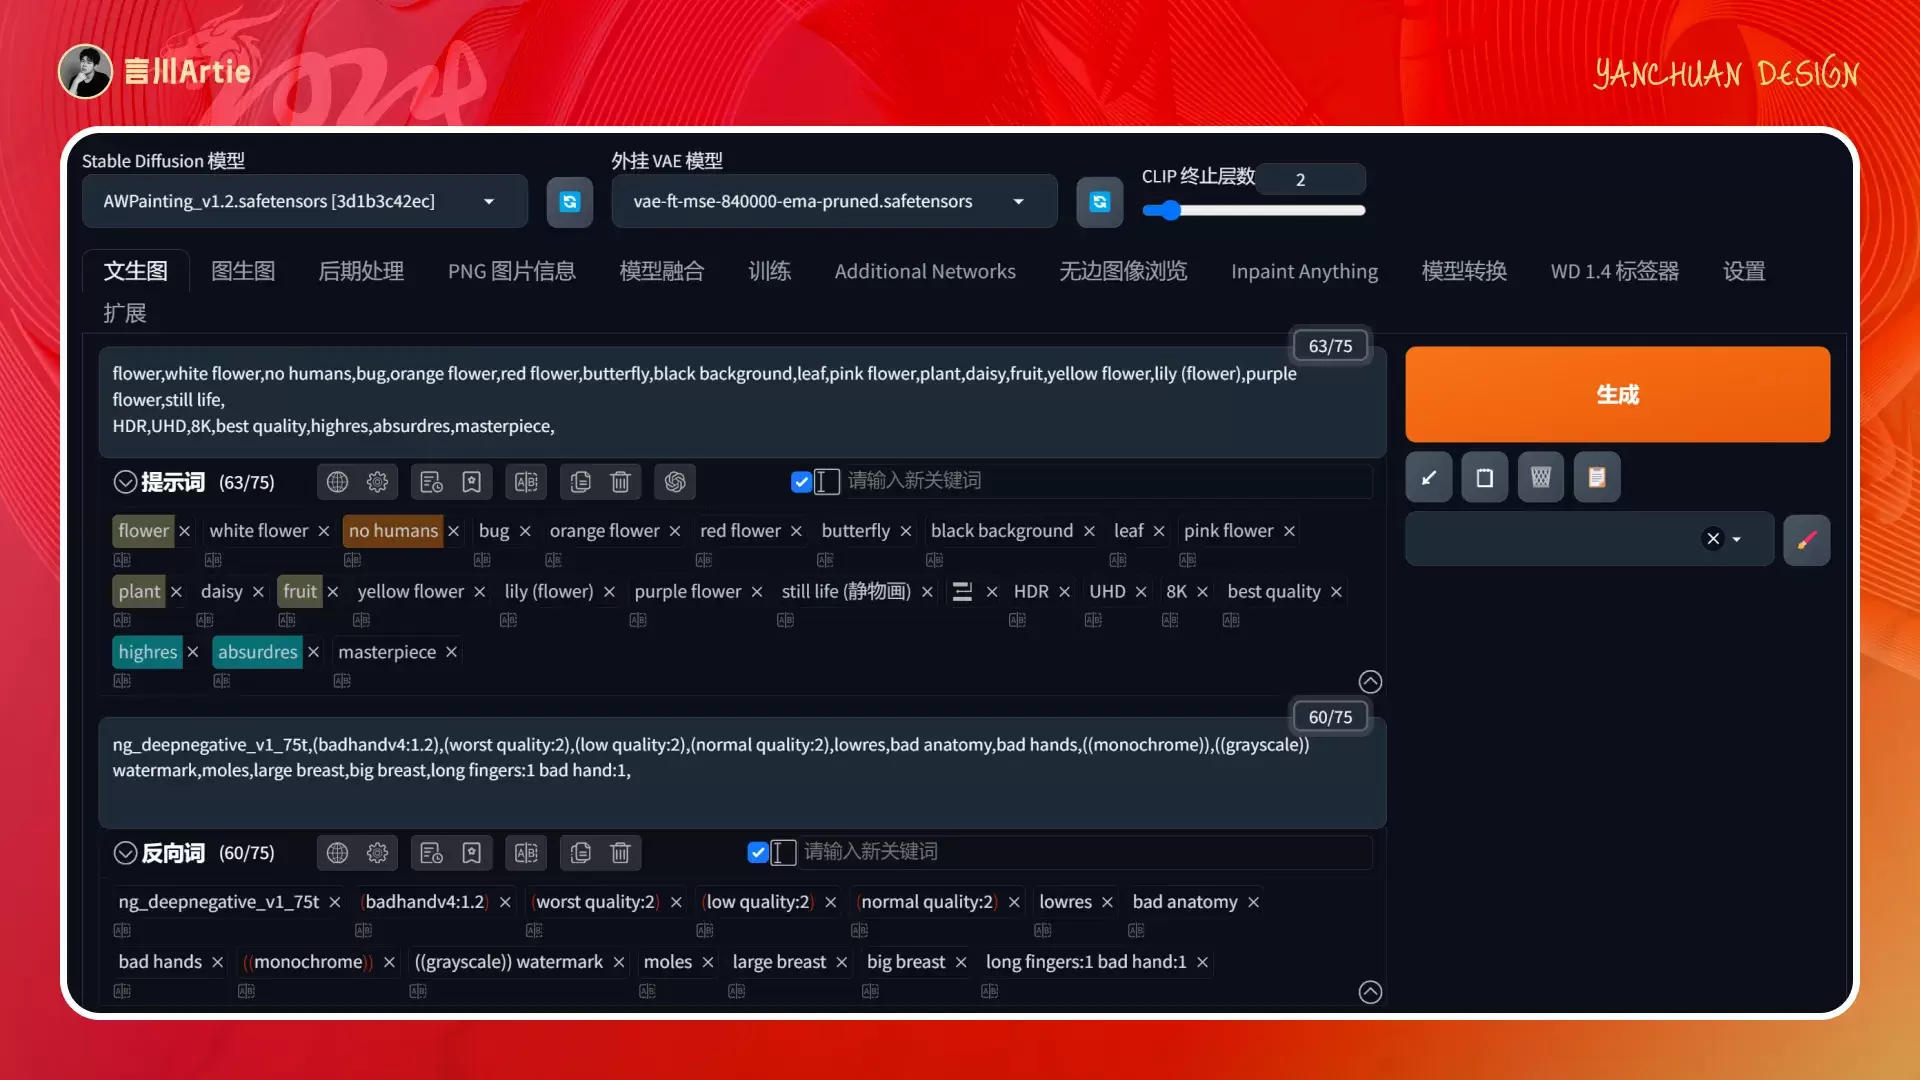This screenshot has width=1920, height=1080.
Task: Click the clipboard icon to apply selected styles
Action: [1597, 477]
